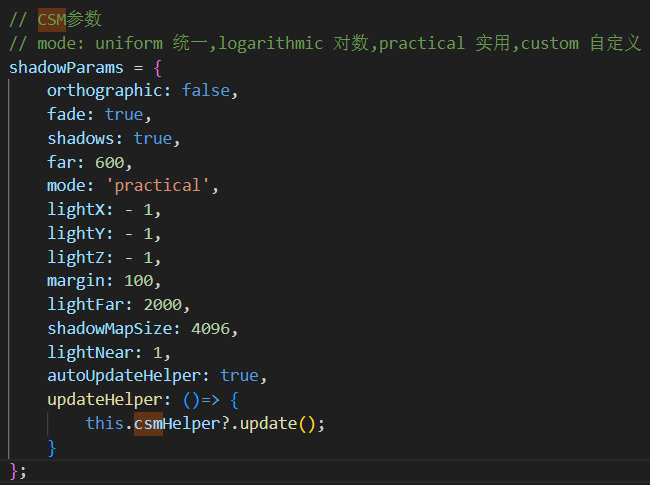Viewport: 650px width, 485px height.
Task: Click the highlighted CSM text in comment
Action: [52, 19]
